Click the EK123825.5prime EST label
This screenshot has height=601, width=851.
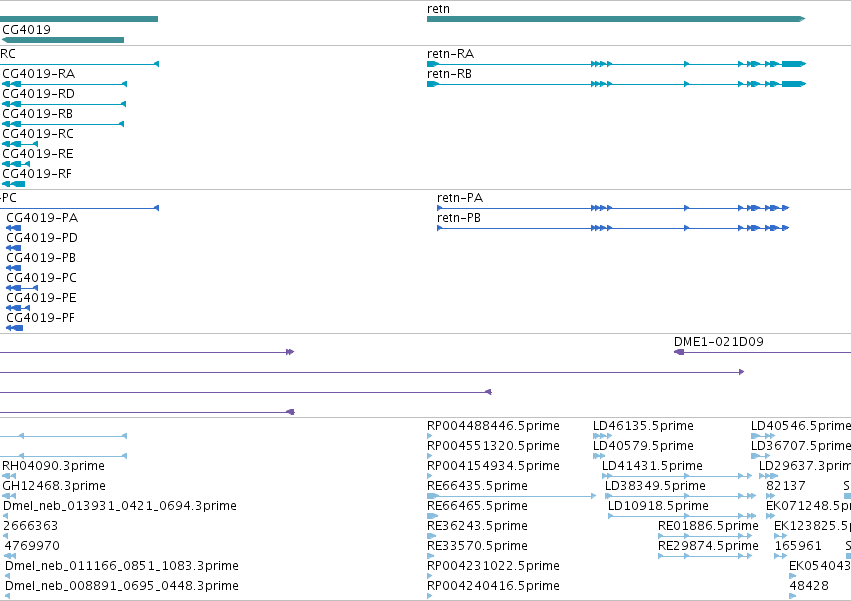[812, 526]
